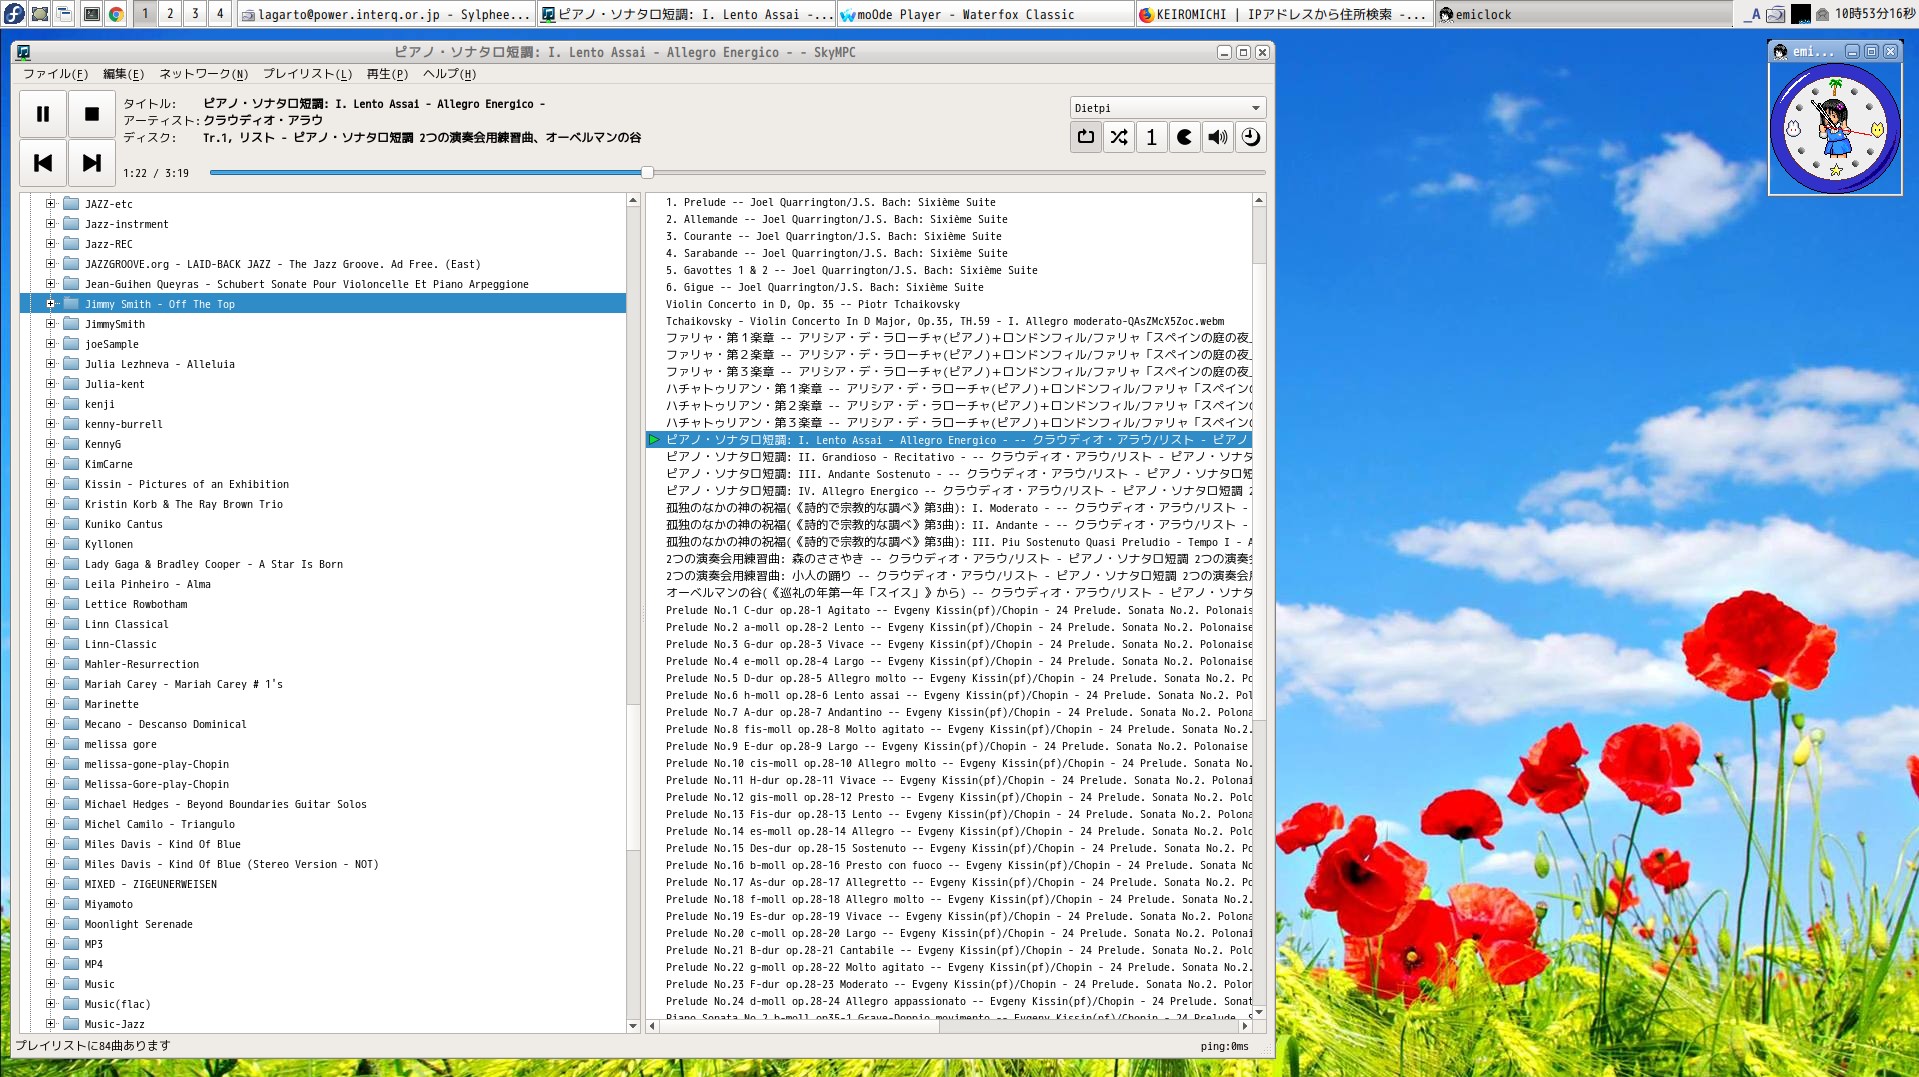Screen dimensions: 1919x1077
Task: Toggle the consume mode Pac-Man button
Action: [1184, 137]
